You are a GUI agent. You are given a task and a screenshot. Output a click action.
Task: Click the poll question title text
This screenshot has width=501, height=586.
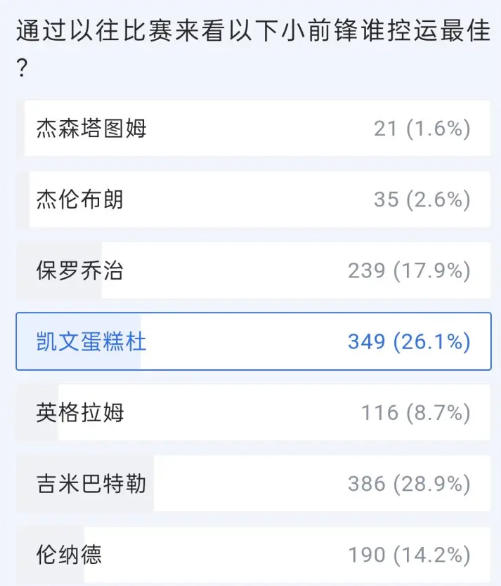253,47
